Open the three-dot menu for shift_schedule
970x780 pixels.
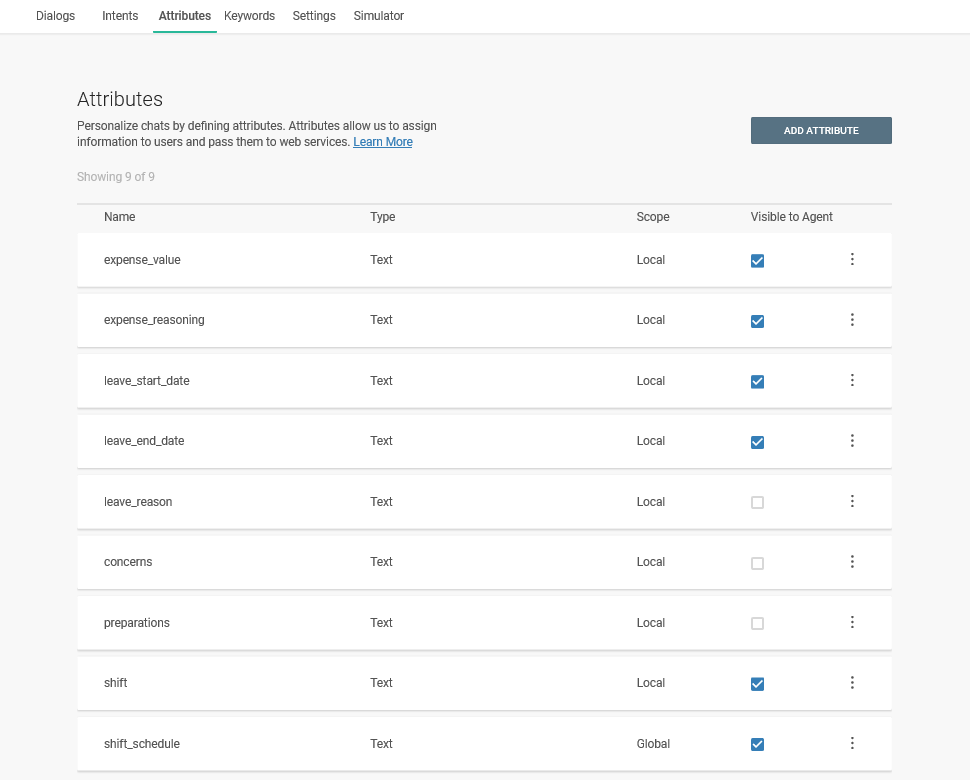point(852,744)
